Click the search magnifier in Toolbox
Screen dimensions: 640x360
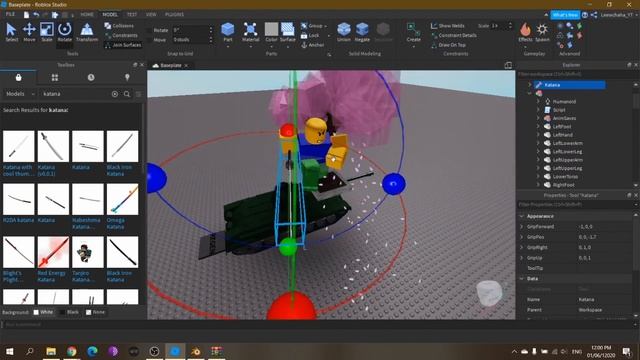tap(127, 94)
